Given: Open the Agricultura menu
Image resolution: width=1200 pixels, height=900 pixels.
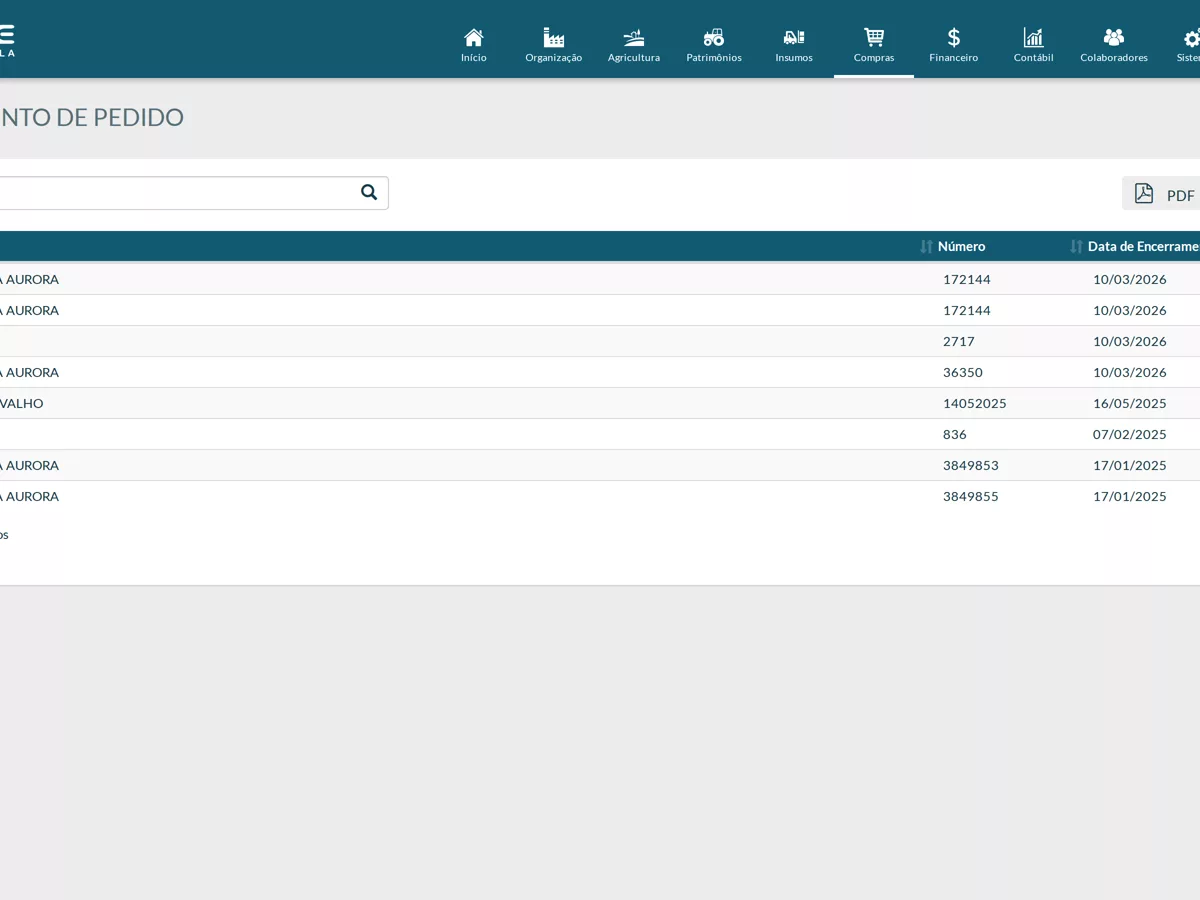Looking at the screenshot, I should coord(634,45).
